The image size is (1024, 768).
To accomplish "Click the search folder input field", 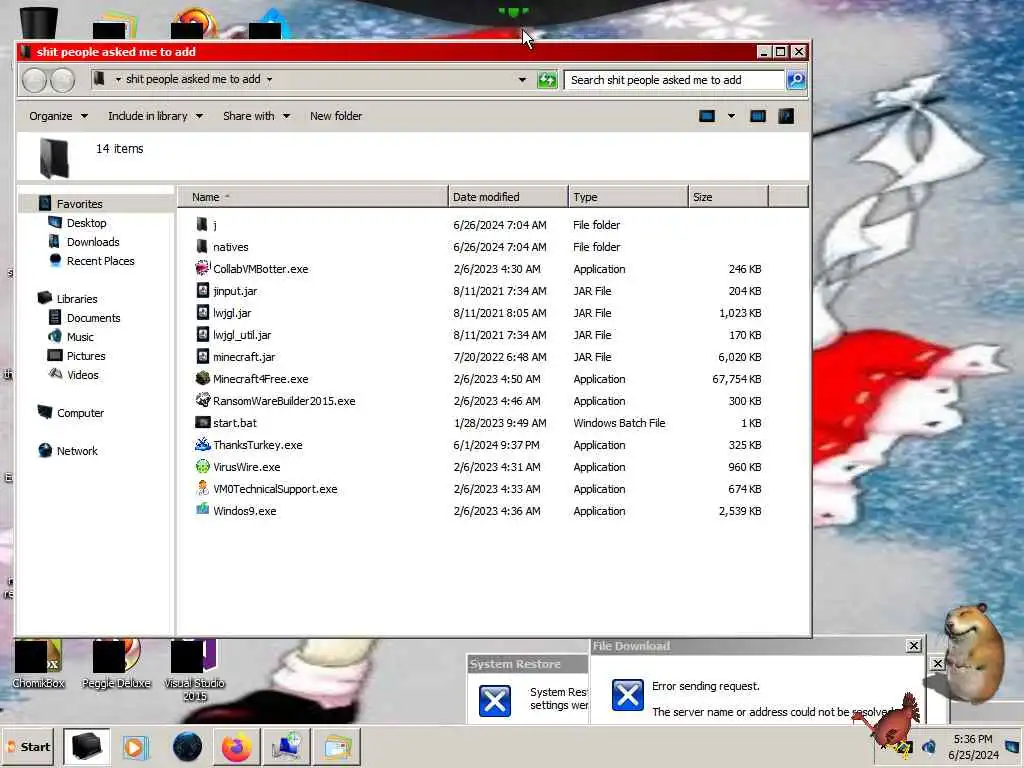I will [675, 80].
